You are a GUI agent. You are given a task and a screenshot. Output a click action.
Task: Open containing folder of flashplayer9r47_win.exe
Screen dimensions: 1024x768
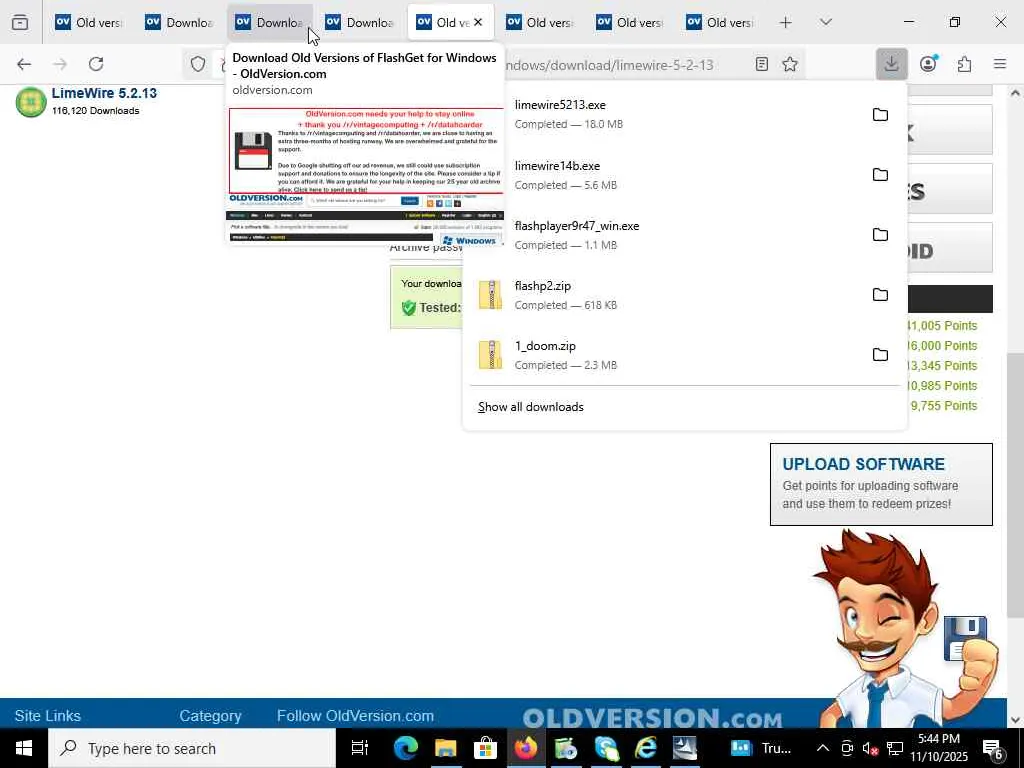[880, 234]
